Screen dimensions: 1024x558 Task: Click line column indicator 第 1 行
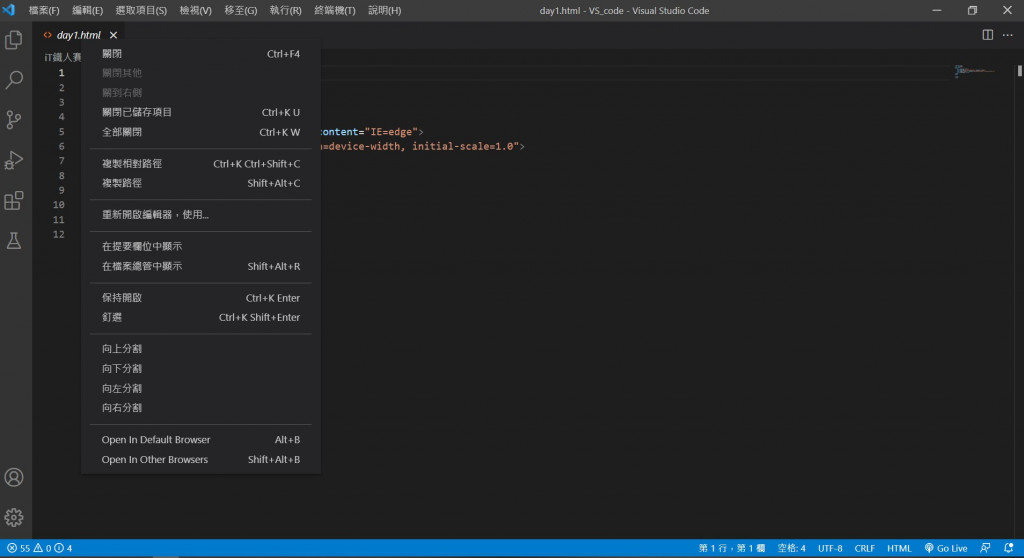click(731, 548)
